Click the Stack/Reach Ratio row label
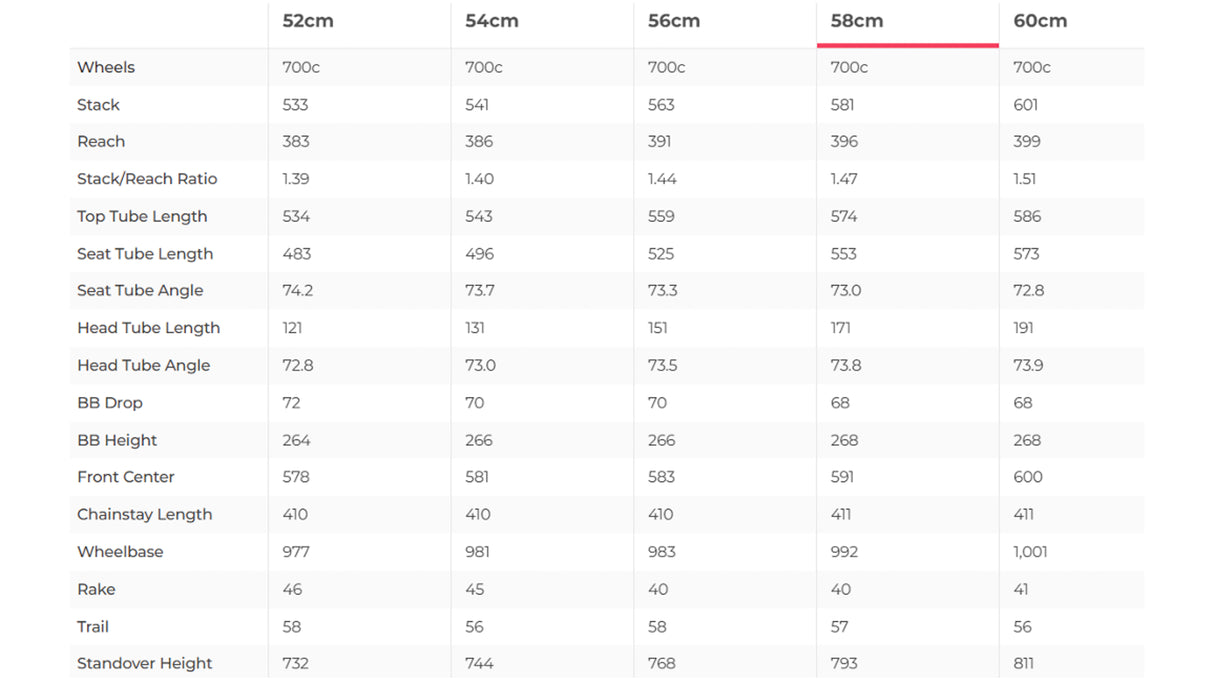The width and height of the screenshot is (1214, 683). tap(147, 179)
